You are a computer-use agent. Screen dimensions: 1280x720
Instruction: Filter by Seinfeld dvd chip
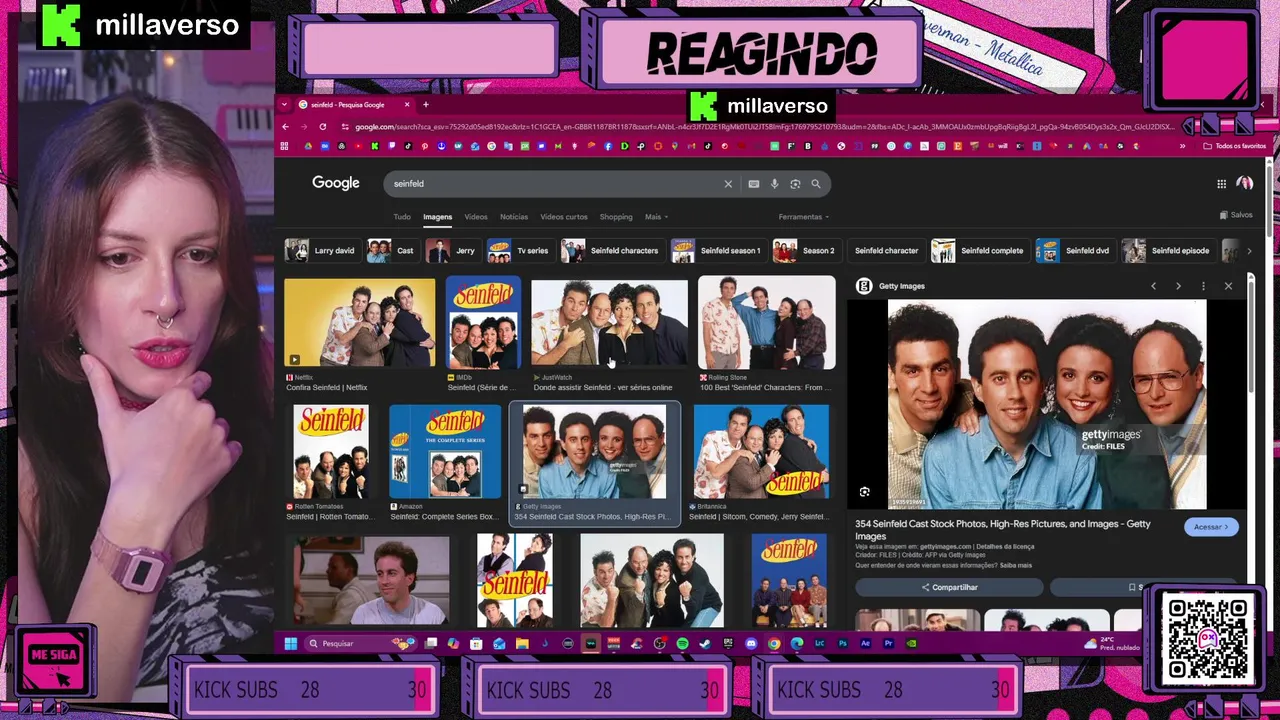[1074, 251]
